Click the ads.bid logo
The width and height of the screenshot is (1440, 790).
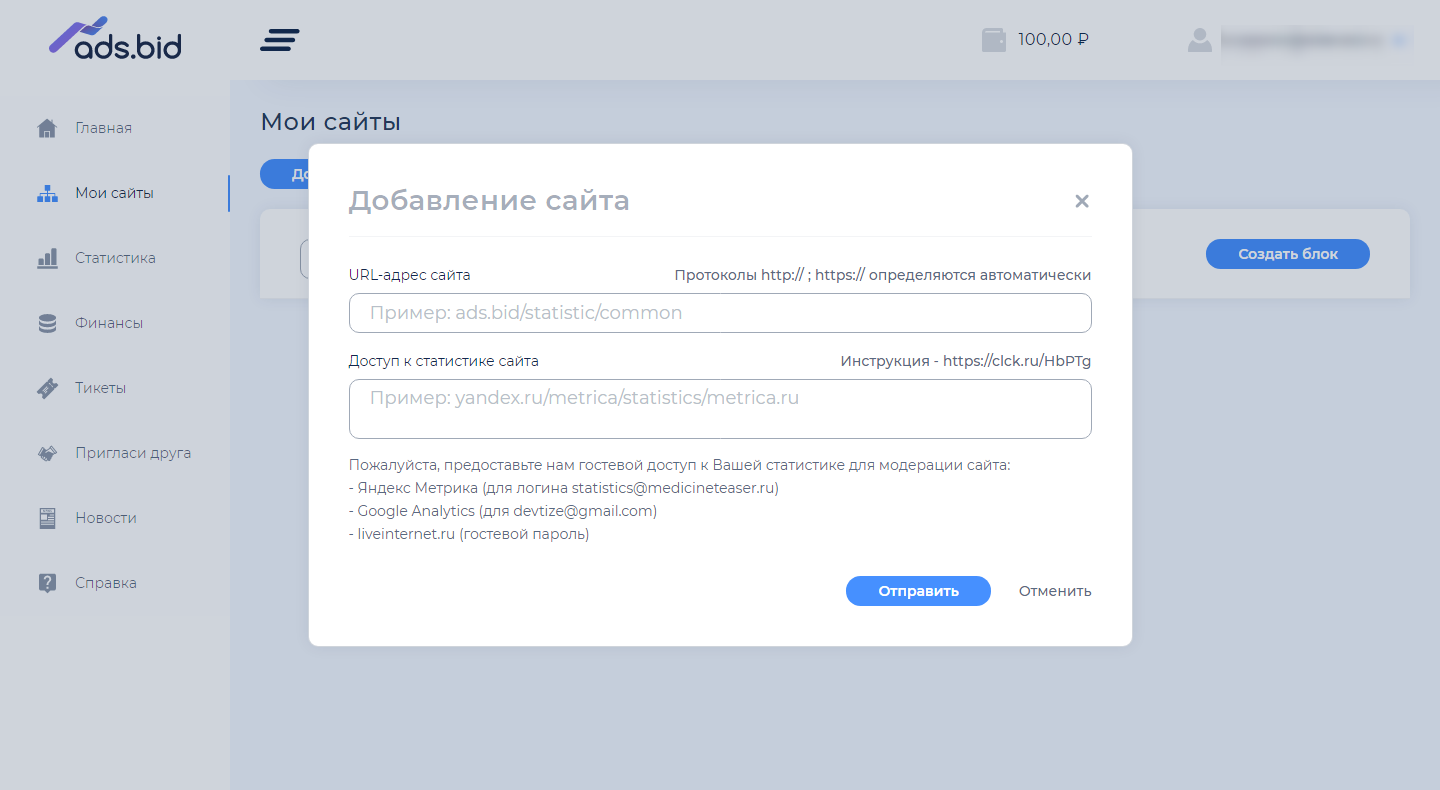(x=114, y=39)
